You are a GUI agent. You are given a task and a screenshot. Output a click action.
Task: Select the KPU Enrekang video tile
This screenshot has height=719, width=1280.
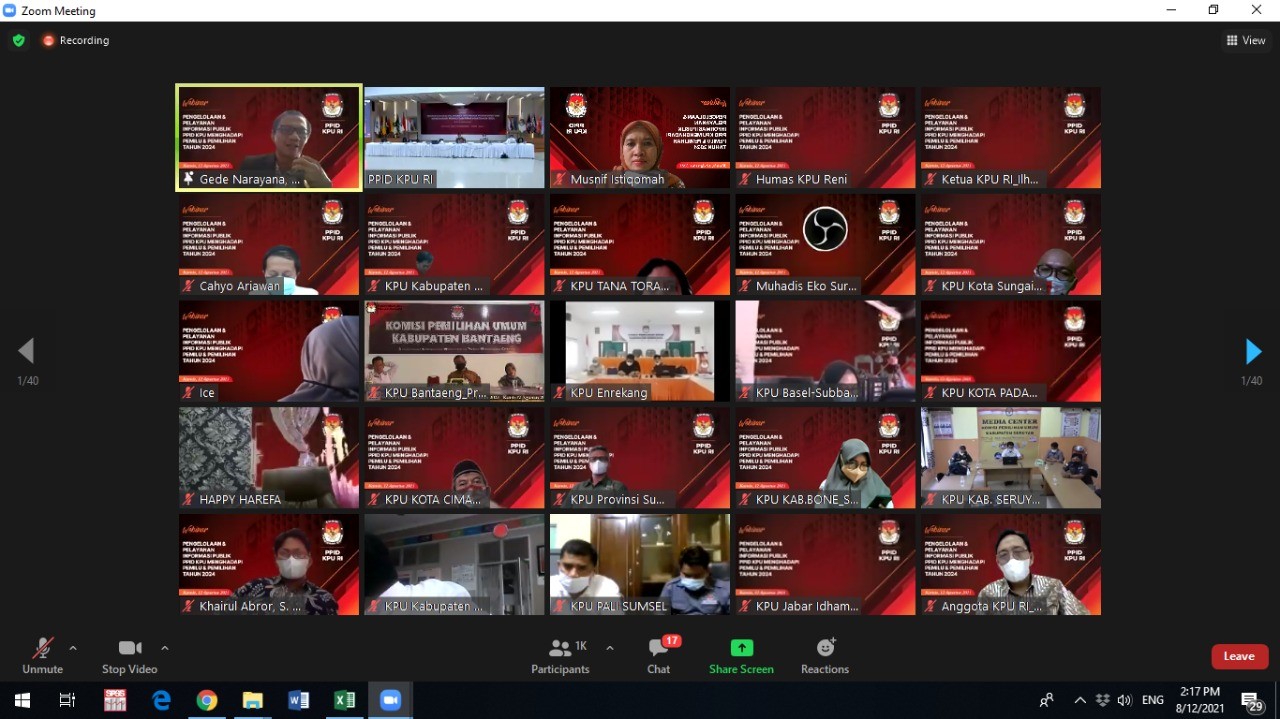tap(640, 351)
